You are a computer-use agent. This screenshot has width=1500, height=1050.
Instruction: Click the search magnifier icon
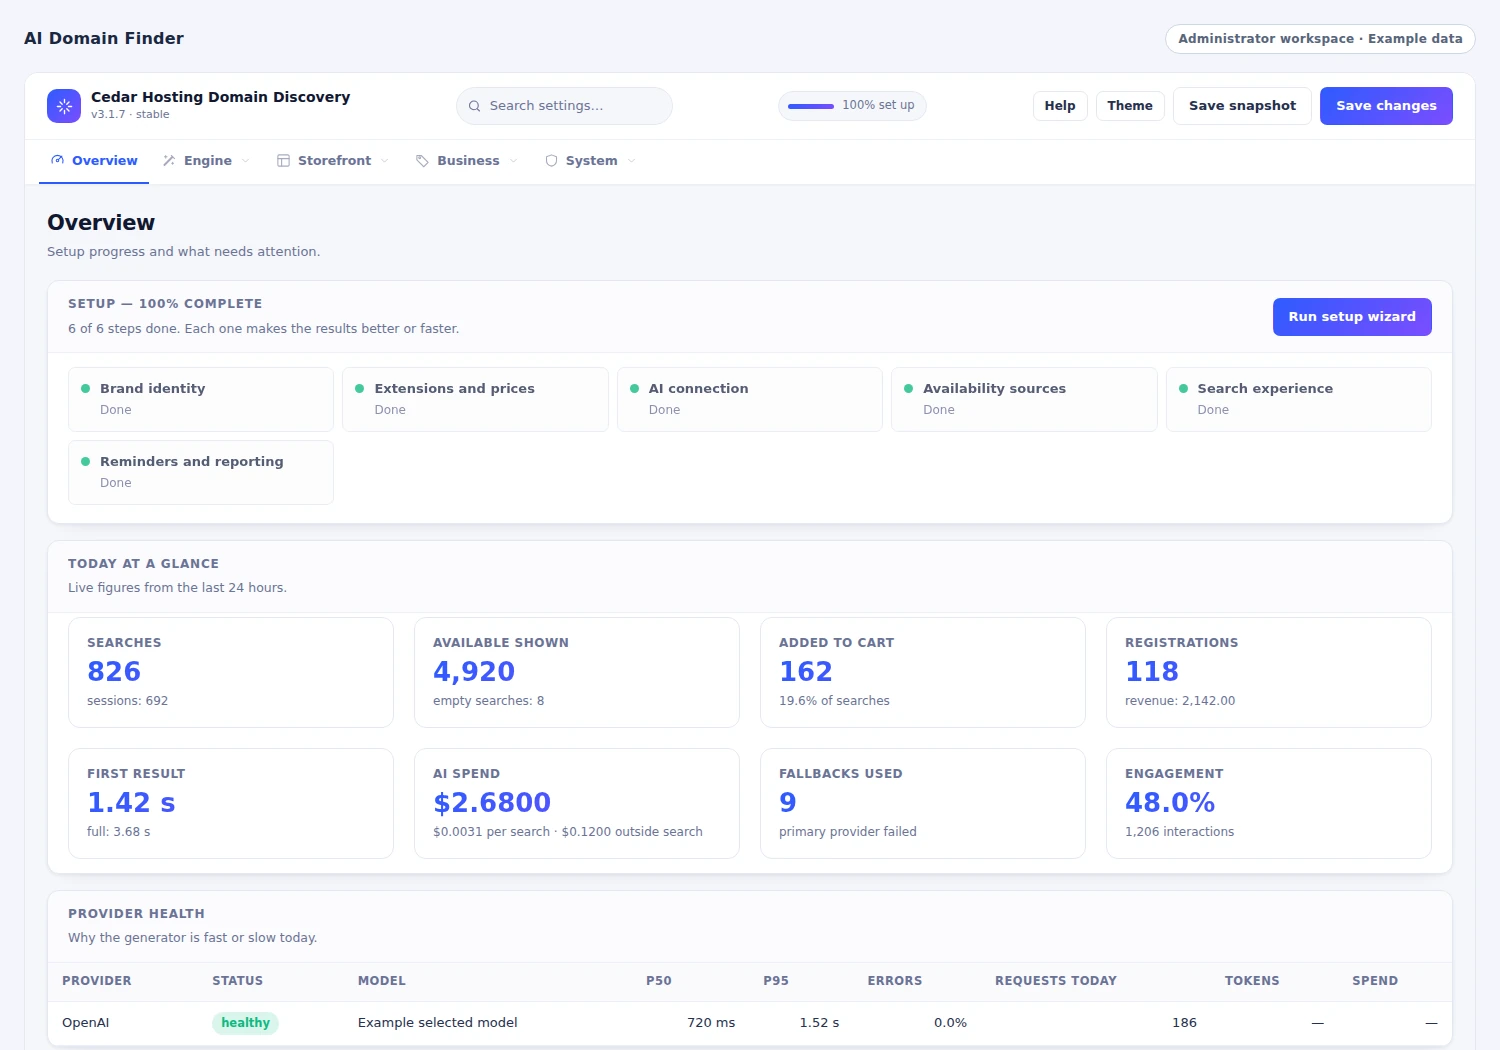[475, 106]
